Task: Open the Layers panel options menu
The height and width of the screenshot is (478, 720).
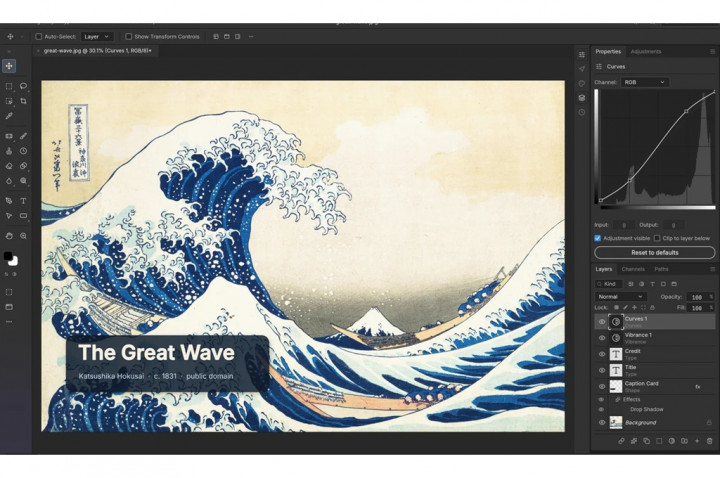Action: [712, 269]
